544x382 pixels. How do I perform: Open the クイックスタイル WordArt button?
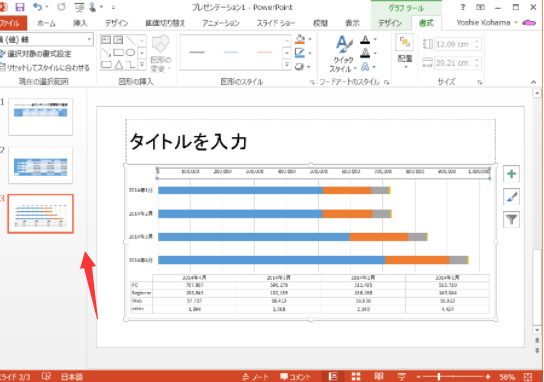tap(343, 54)
